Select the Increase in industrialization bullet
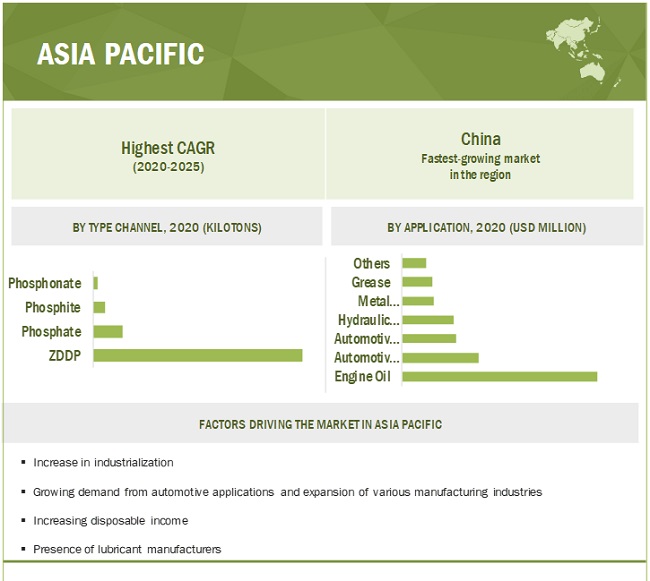This screenshot has width=650, height=581. [103, 463]
